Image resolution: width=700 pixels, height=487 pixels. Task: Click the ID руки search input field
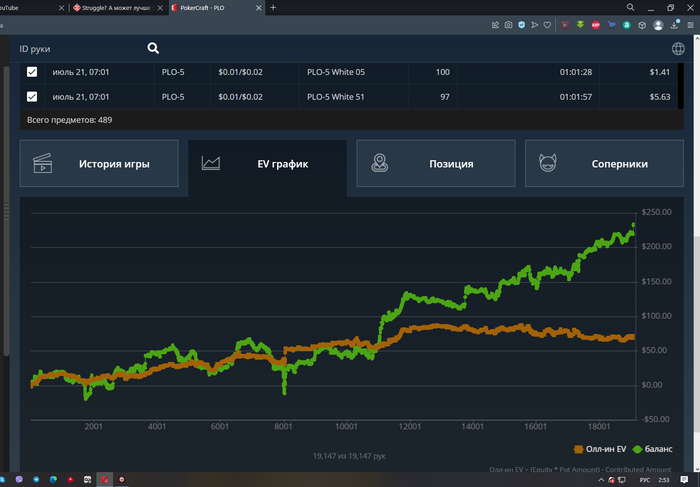click(x=80, y=49)
